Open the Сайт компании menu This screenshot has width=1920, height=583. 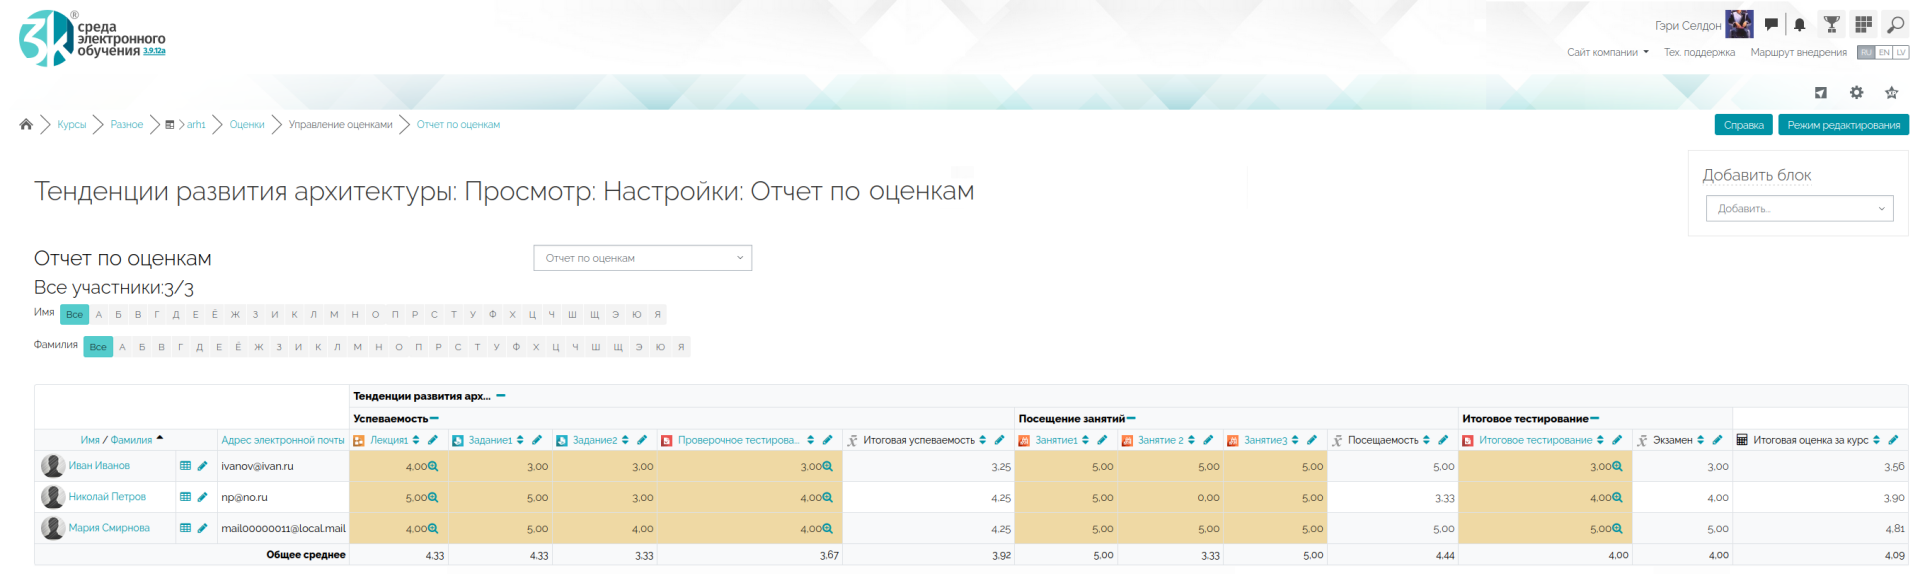click(x=1607, y=52)
